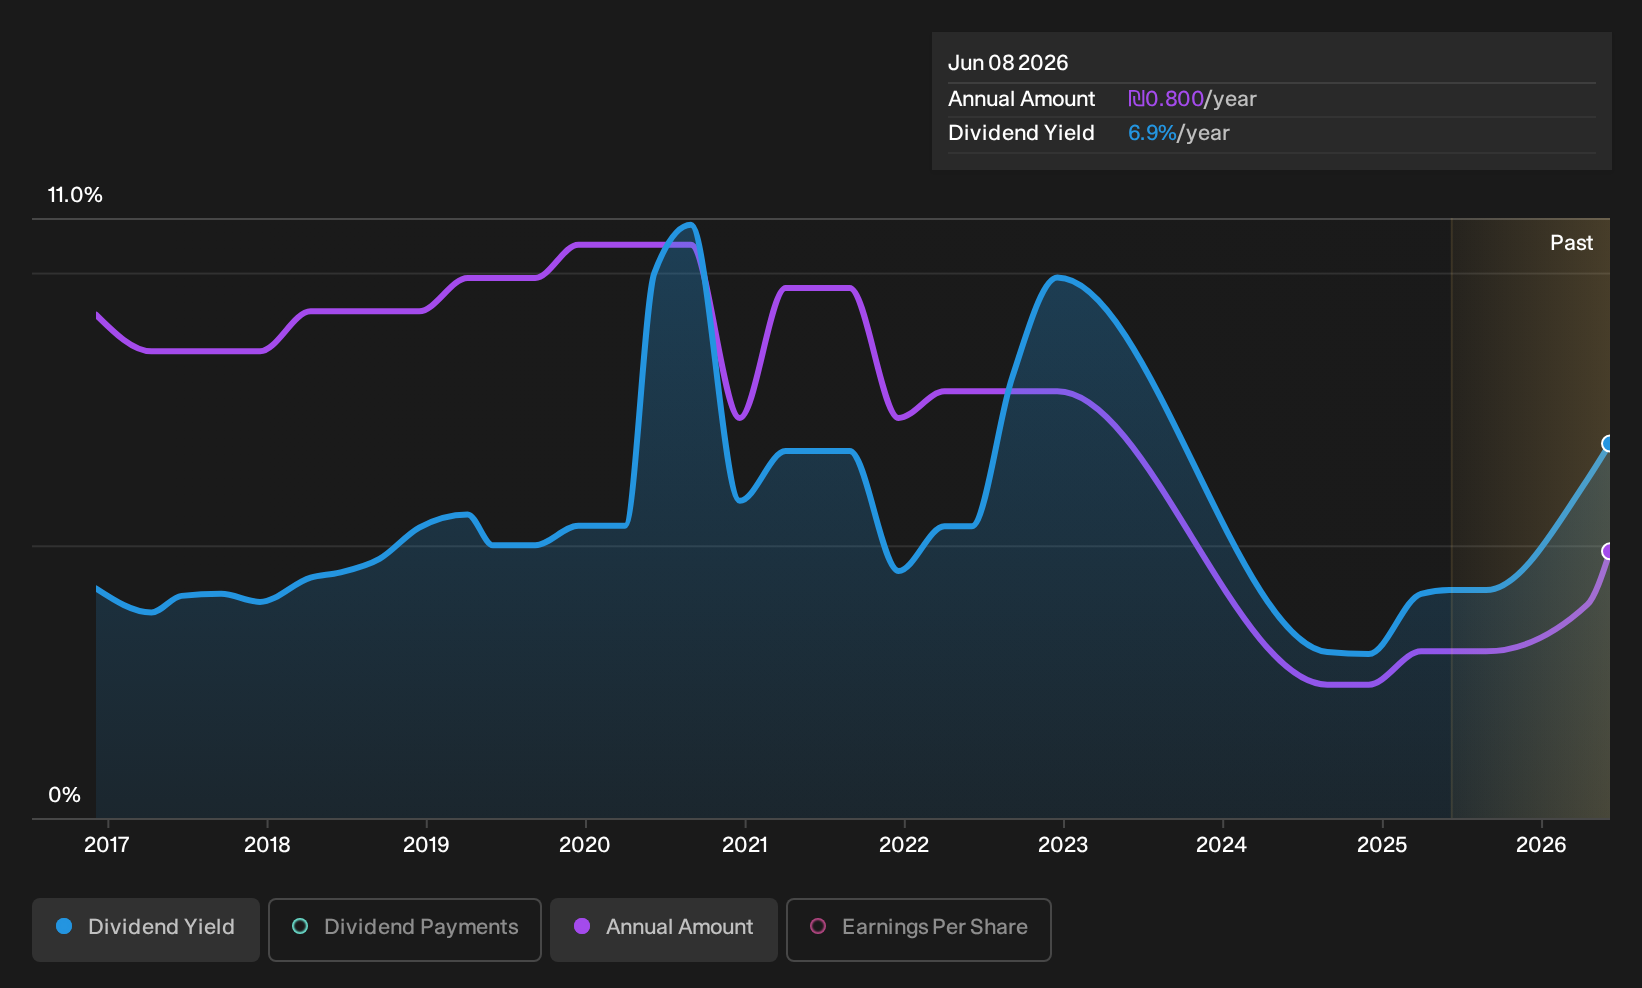Click the pink Earnings Per Share circle icon
Image resolution: width=1642 pixels, height=988 pixels.
tap(818, 926)
